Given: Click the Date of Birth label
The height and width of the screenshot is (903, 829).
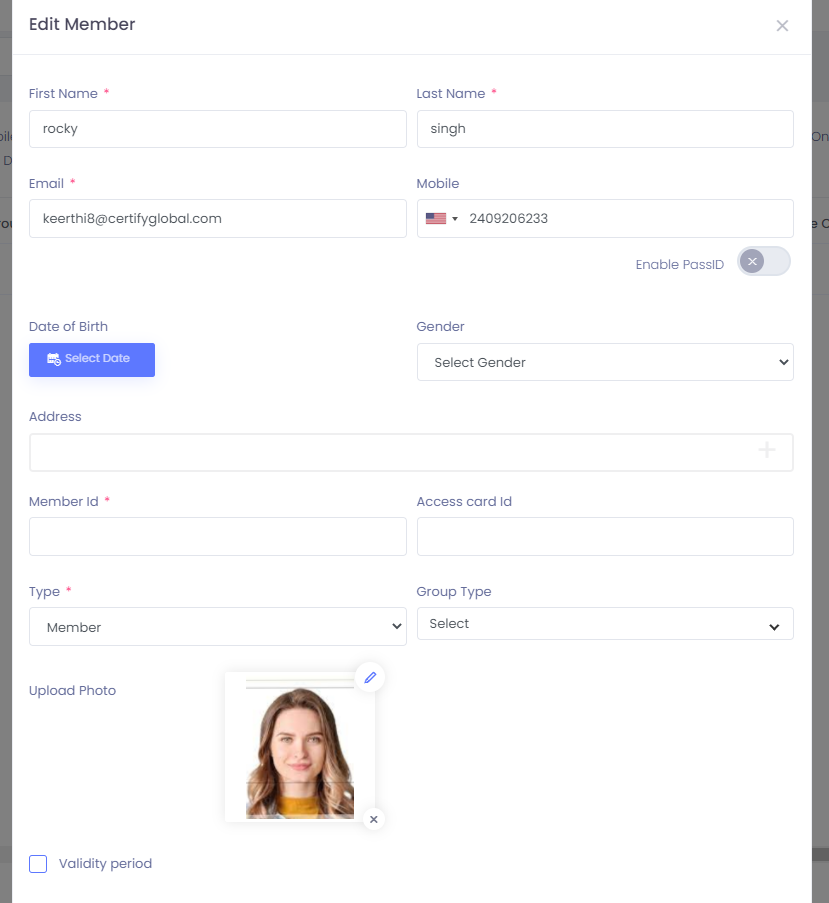Looking at the screenshot, I should click(x=69, y=327).
